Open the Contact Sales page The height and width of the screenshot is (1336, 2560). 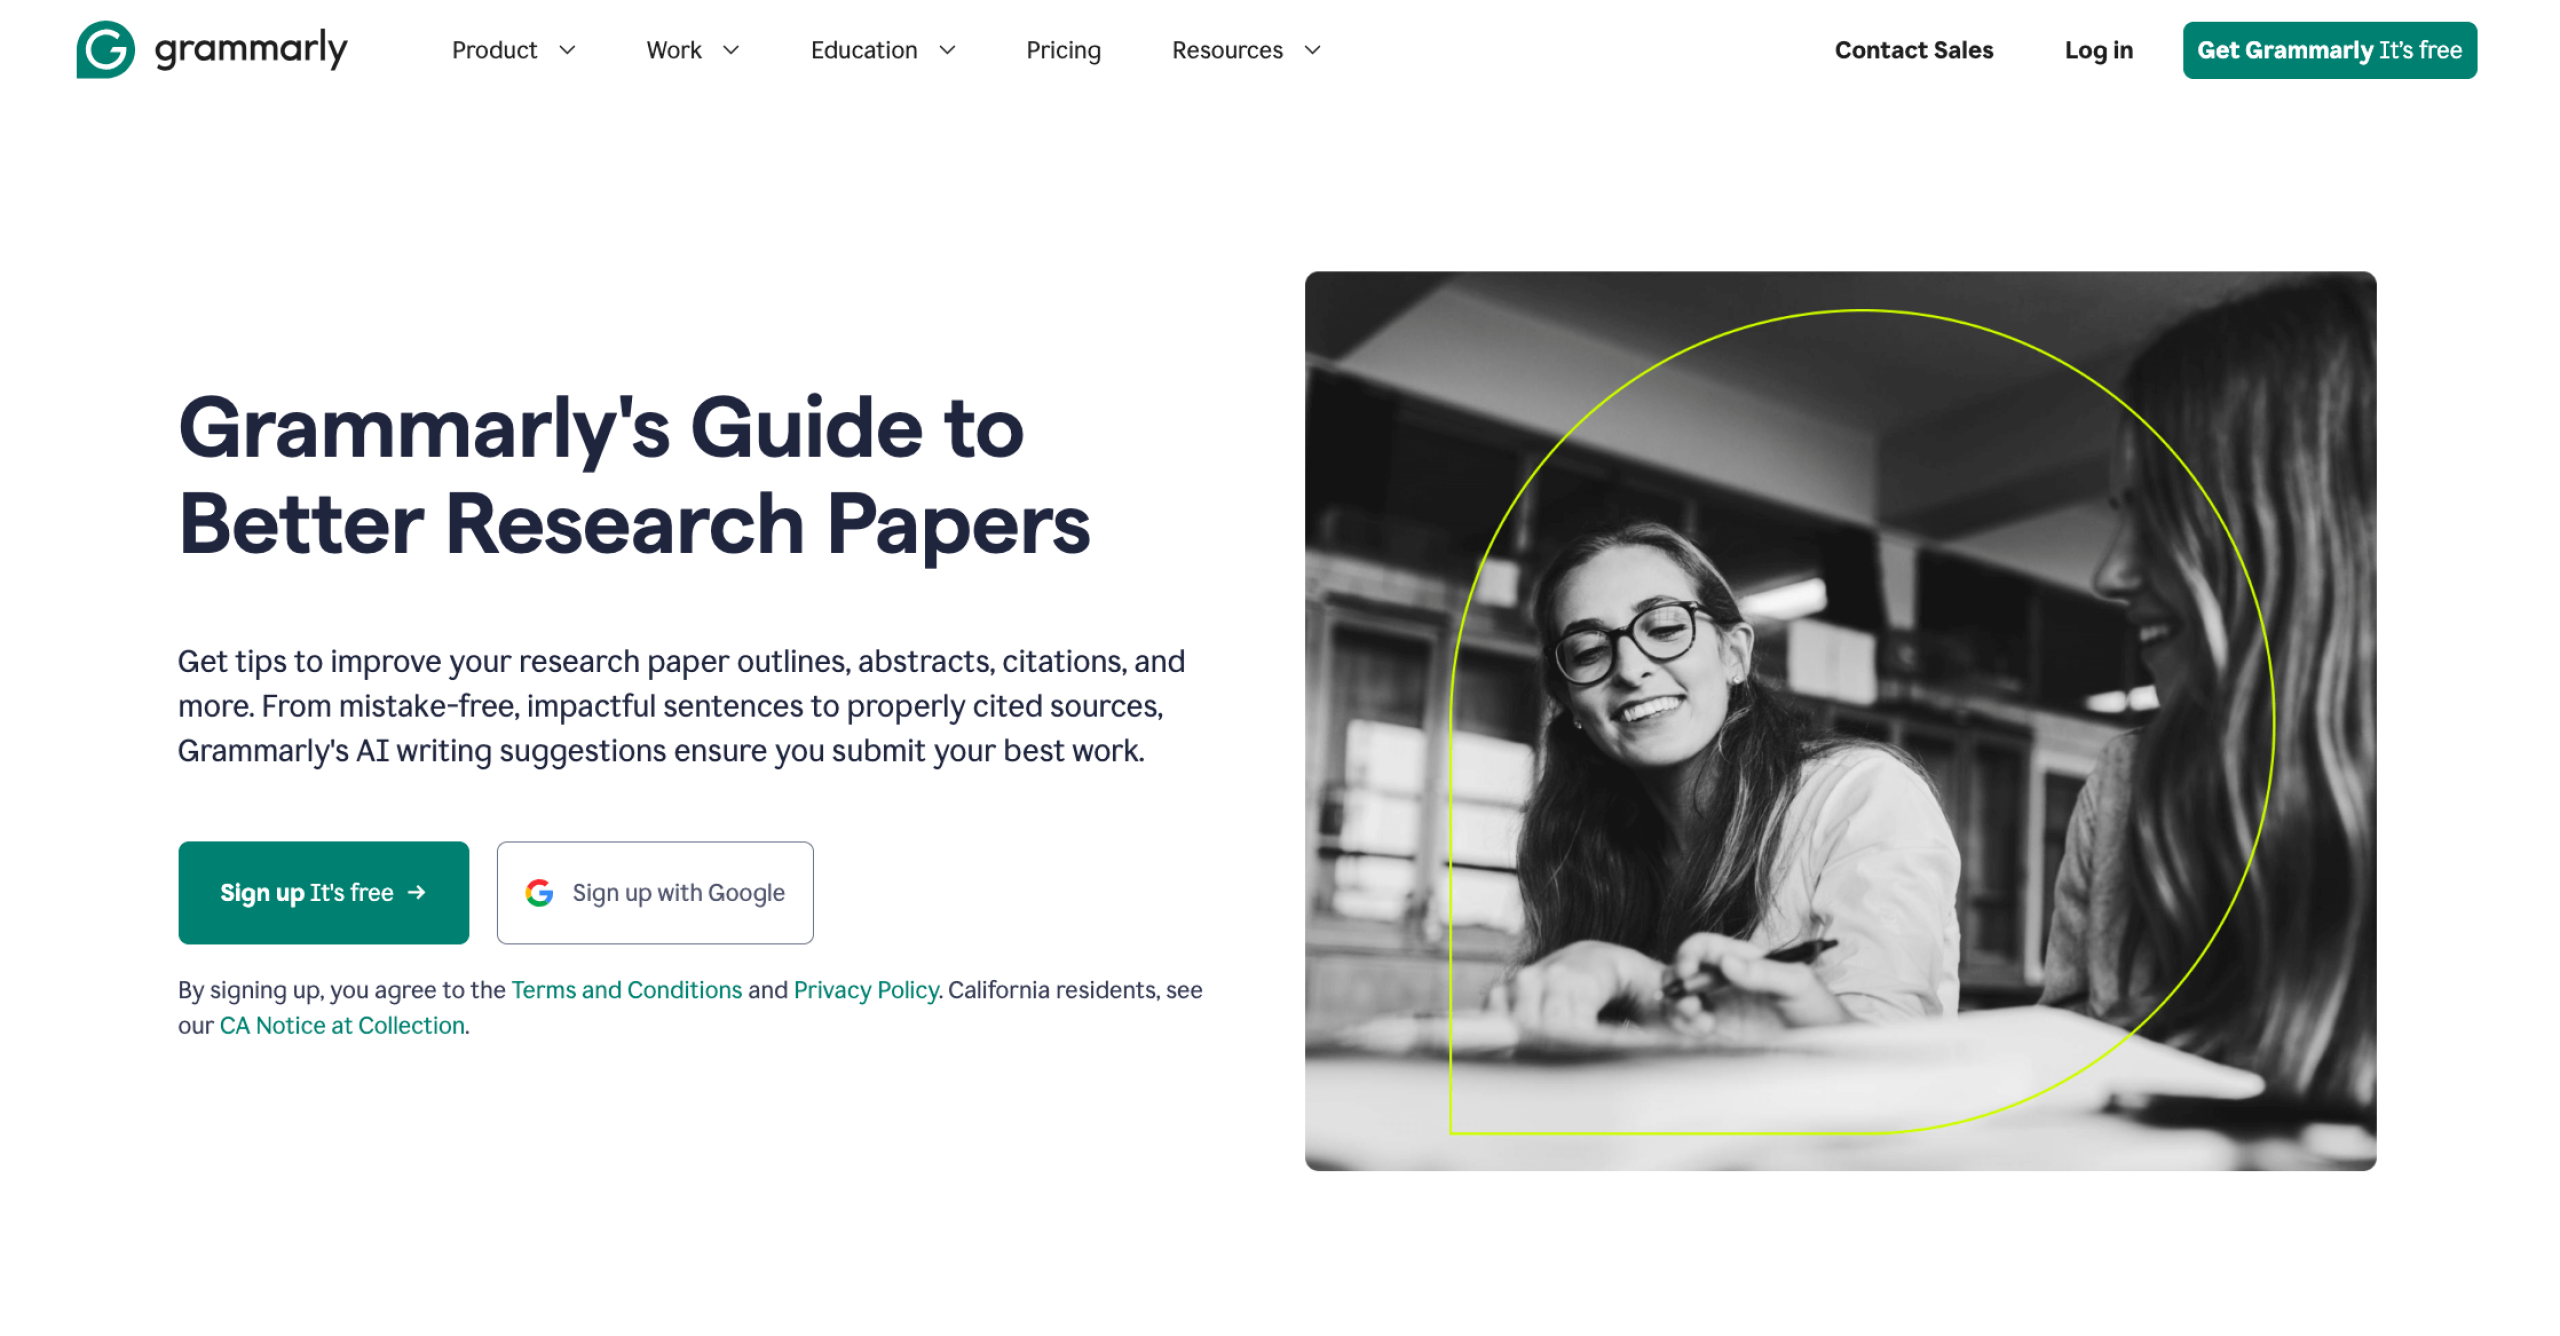(1913, 50)
